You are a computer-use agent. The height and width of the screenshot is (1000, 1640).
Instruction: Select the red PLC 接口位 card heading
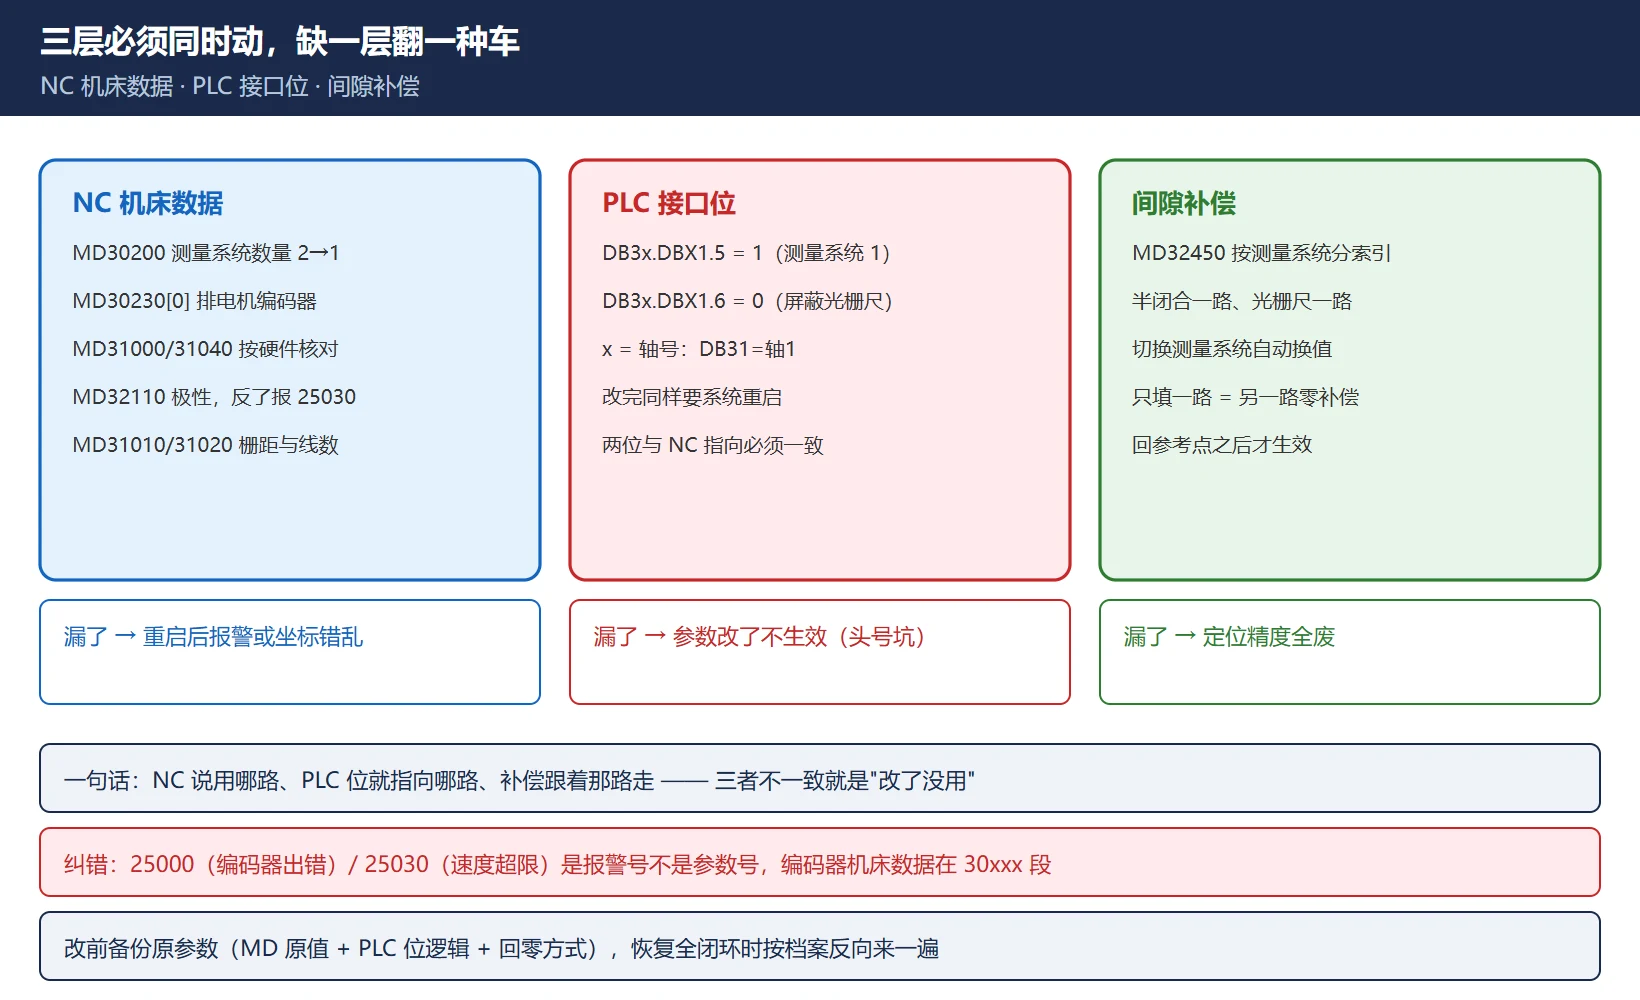[669, 203]
